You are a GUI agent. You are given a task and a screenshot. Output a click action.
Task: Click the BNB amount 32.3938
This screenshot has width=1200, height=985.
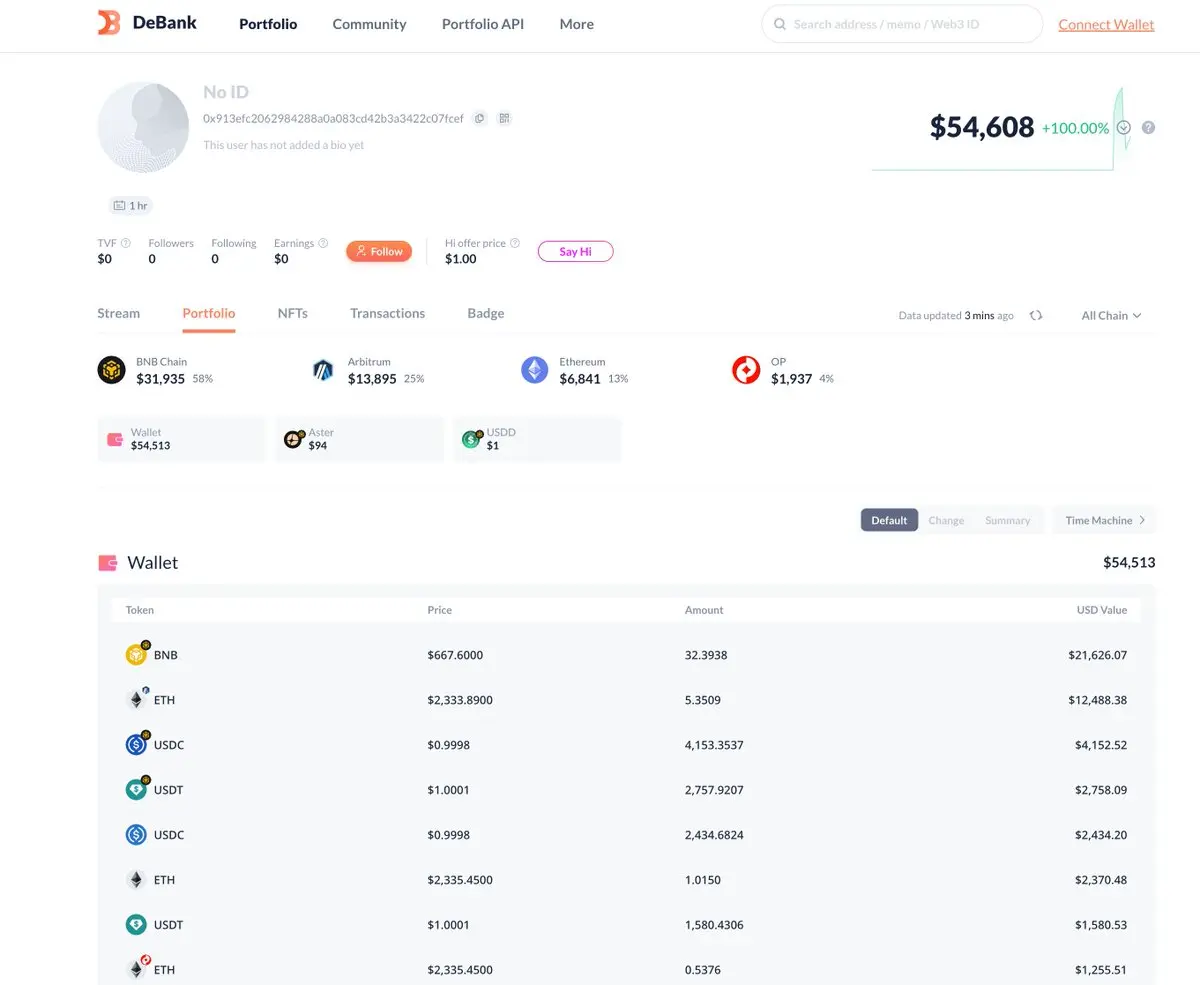tap(706, 655)
